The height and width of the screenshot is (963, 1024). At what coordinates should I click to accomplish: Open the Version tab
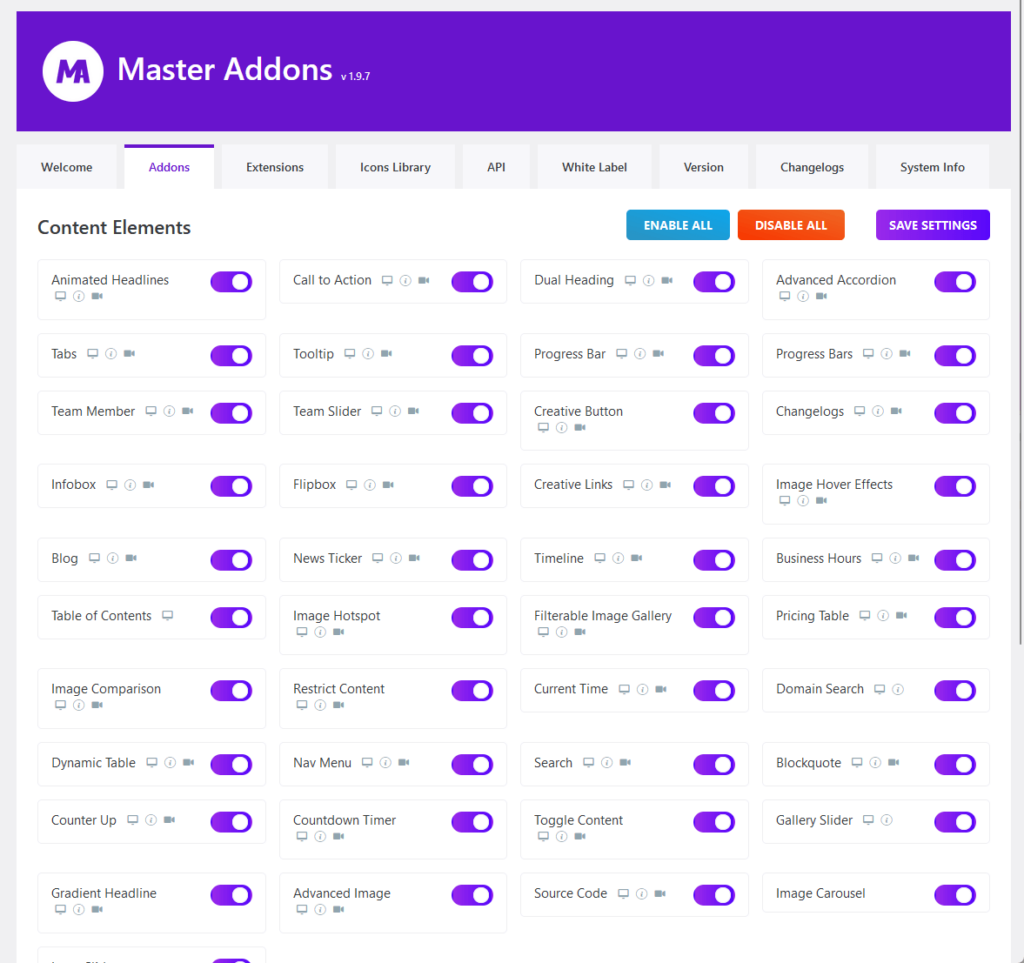(703, 167)
